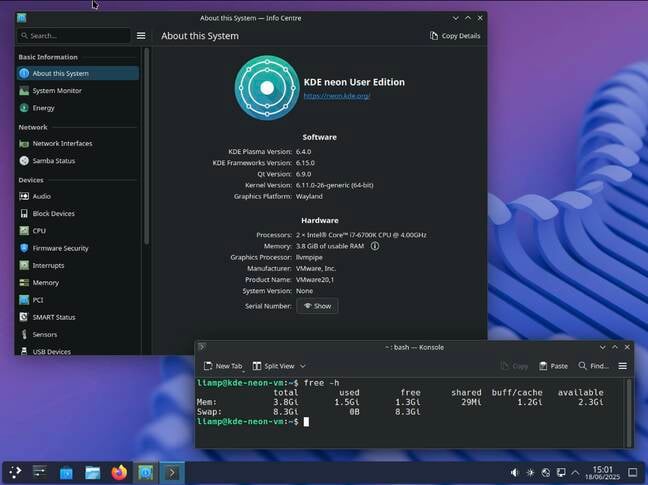The height and width of the screenshot is (485, 648).
Task: Select the Energy sidebar item
Action: click(78, 108)
